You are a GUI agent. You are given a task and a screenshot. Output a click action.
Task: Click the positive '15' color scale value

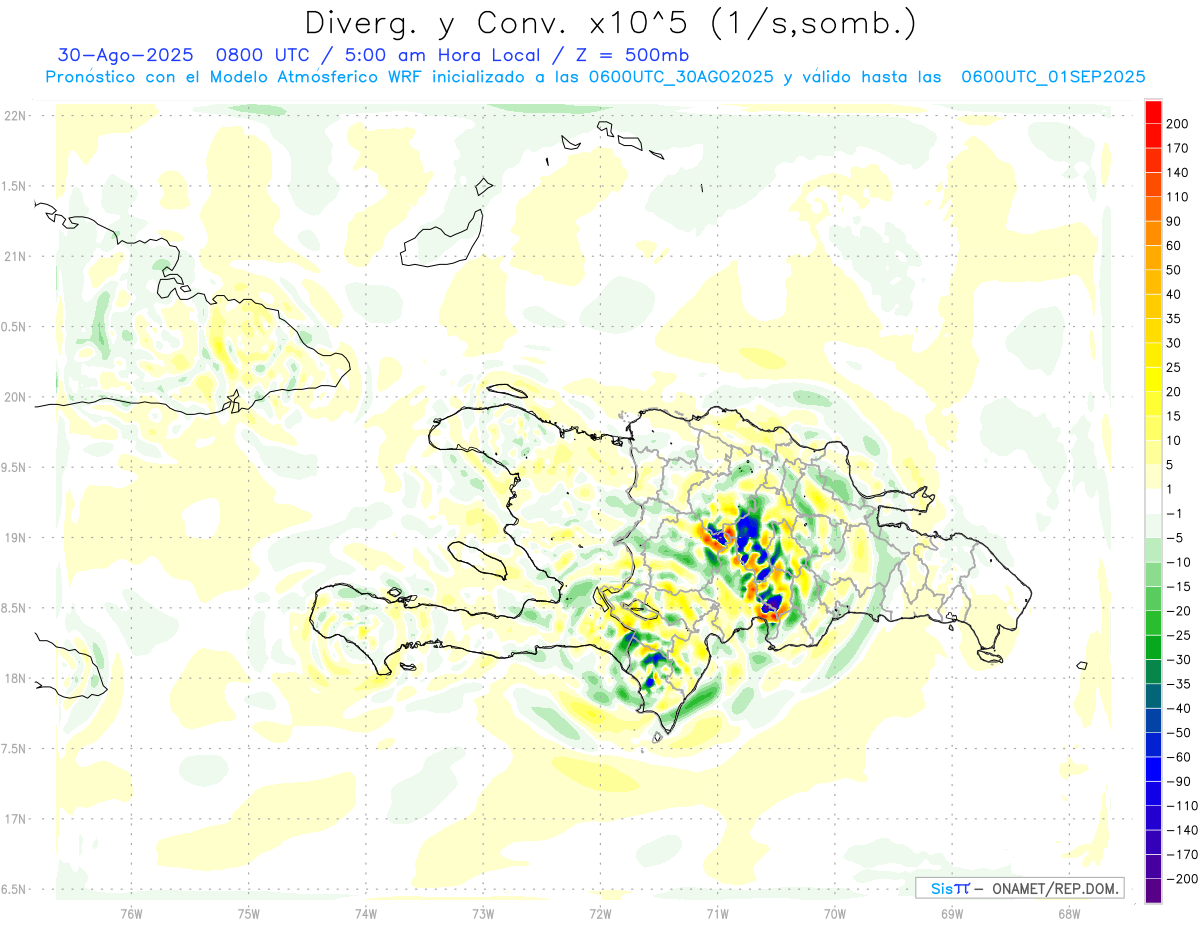1175,416
